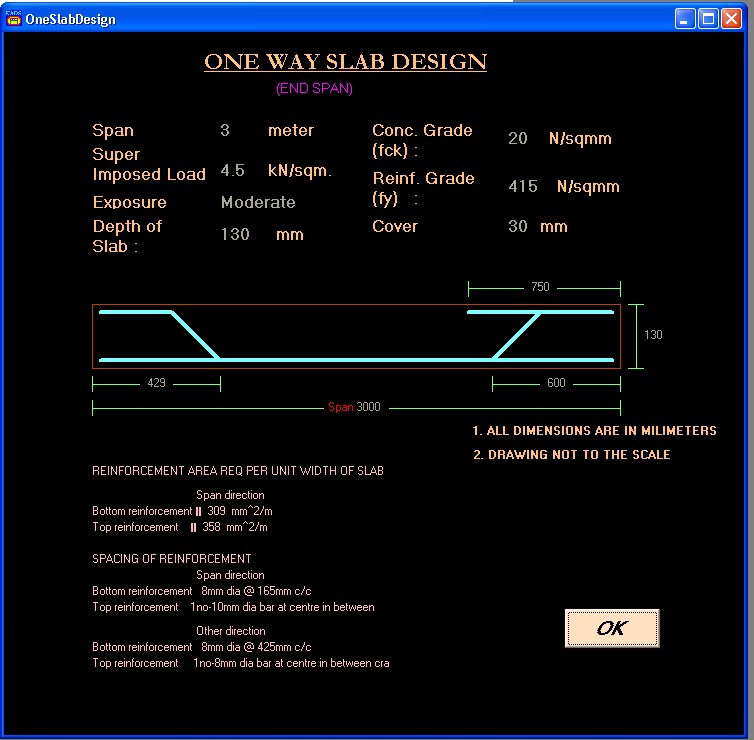Close the OneSlabDesign window
Viewport: 754px width, 740px height.
point(731,19)
